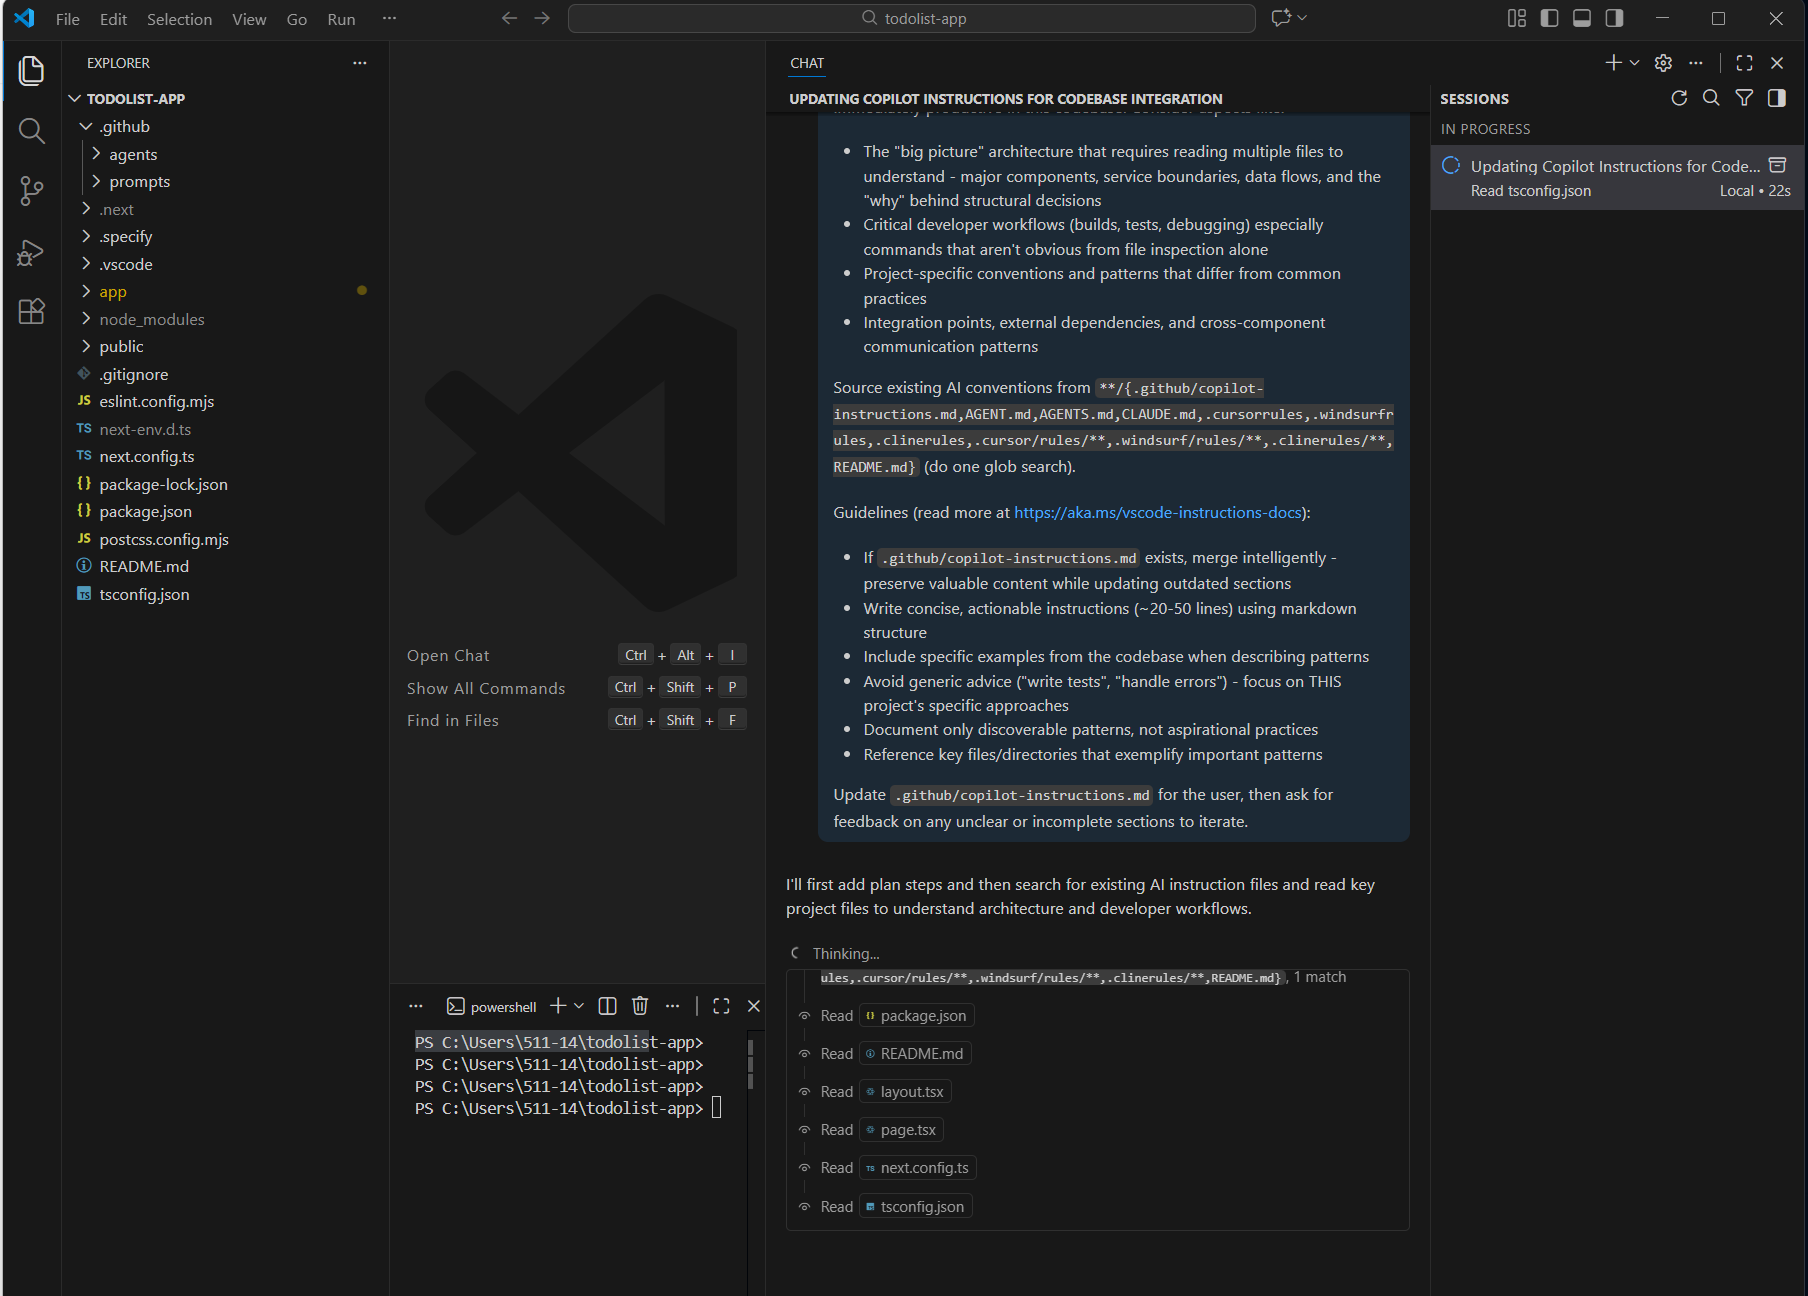Start a new chat with plus icon
Screen dimensions: 1808x1296
click(1613, 63)
